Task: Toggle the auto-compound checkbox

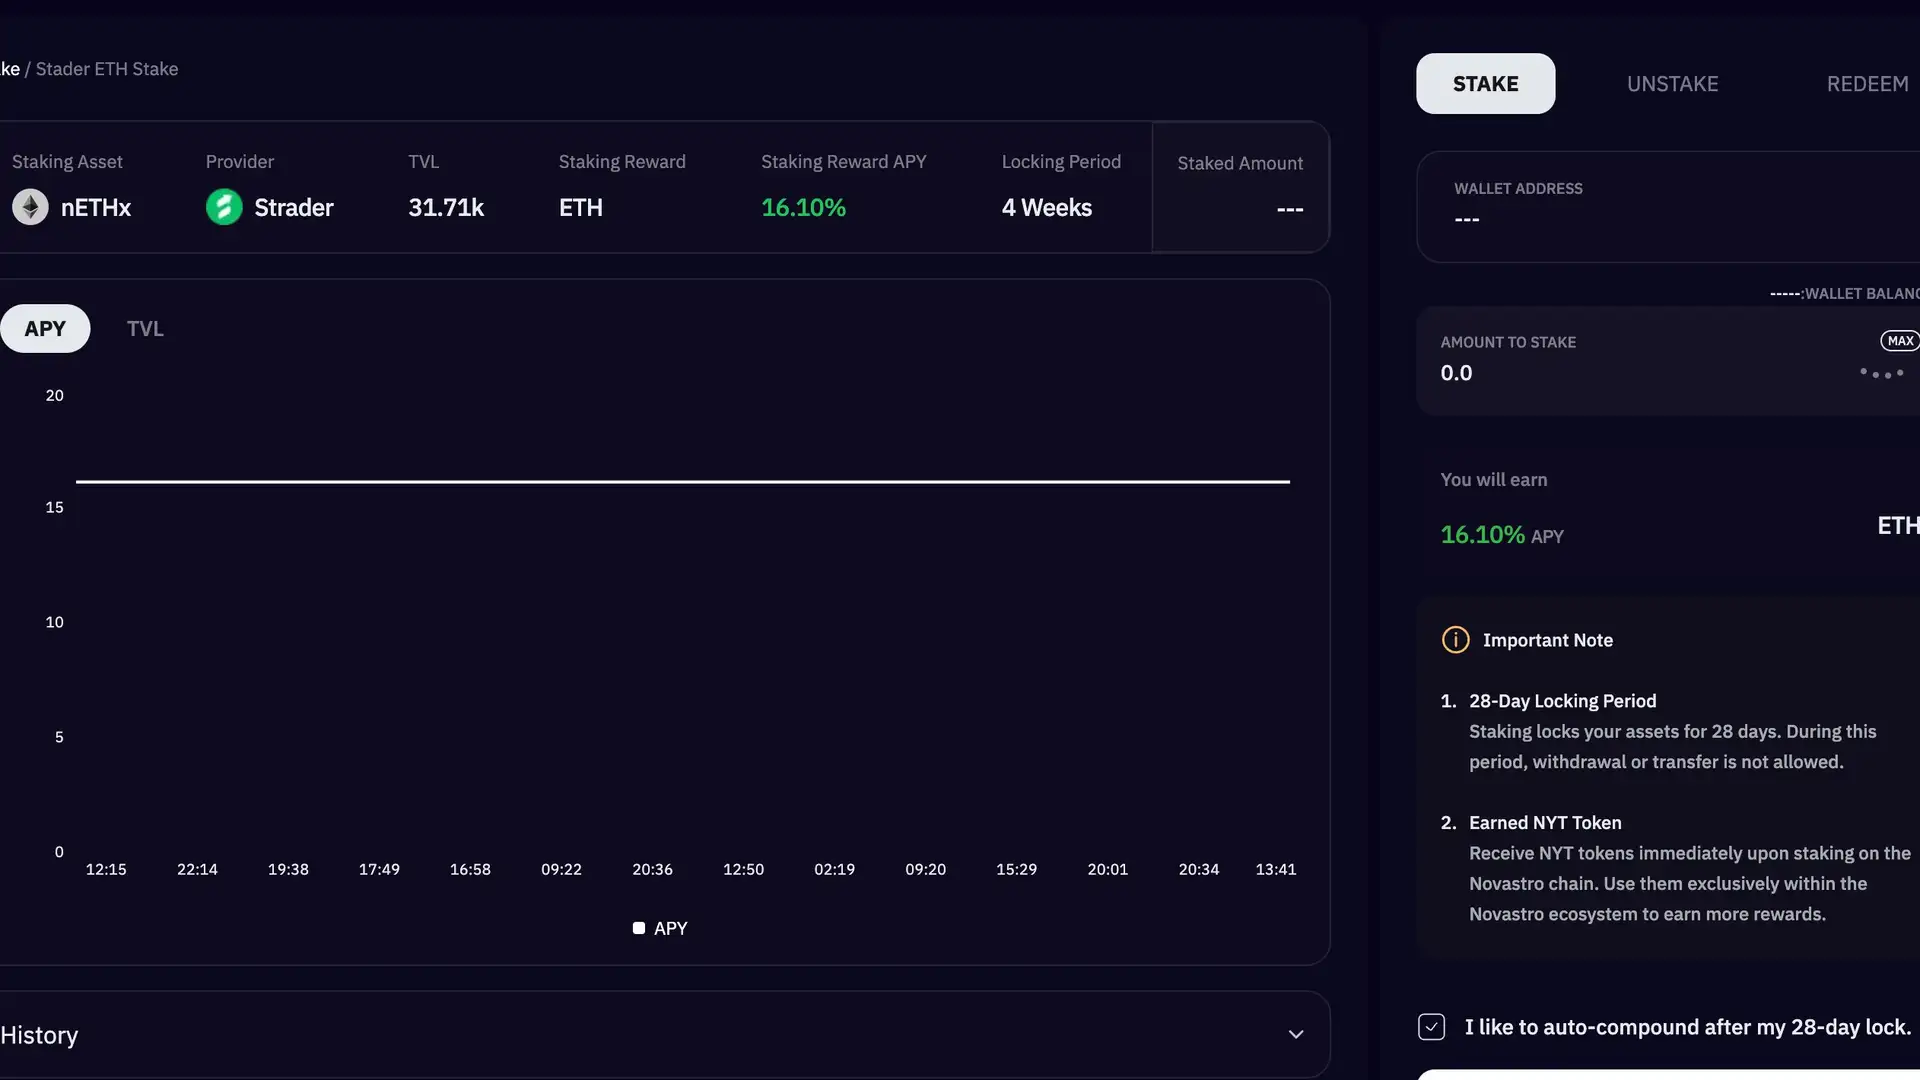Action: click(x=1431, y=1027)
